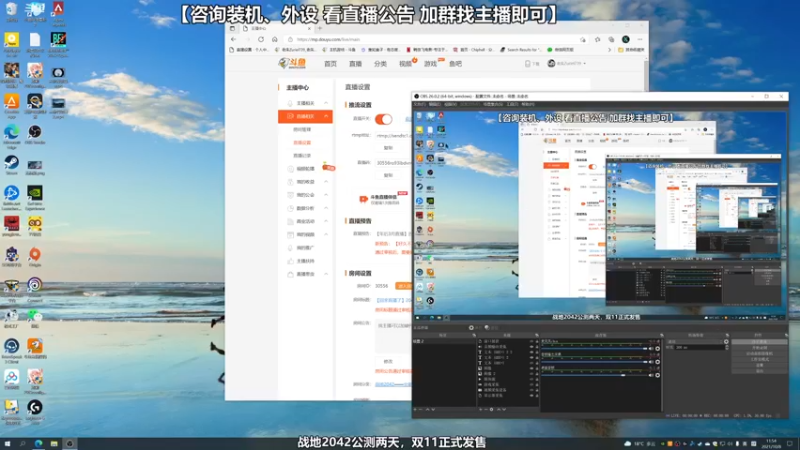This screenshot has height=450, width=800.
Task: Open OBS 工具 menu
Action: [513, 104]
